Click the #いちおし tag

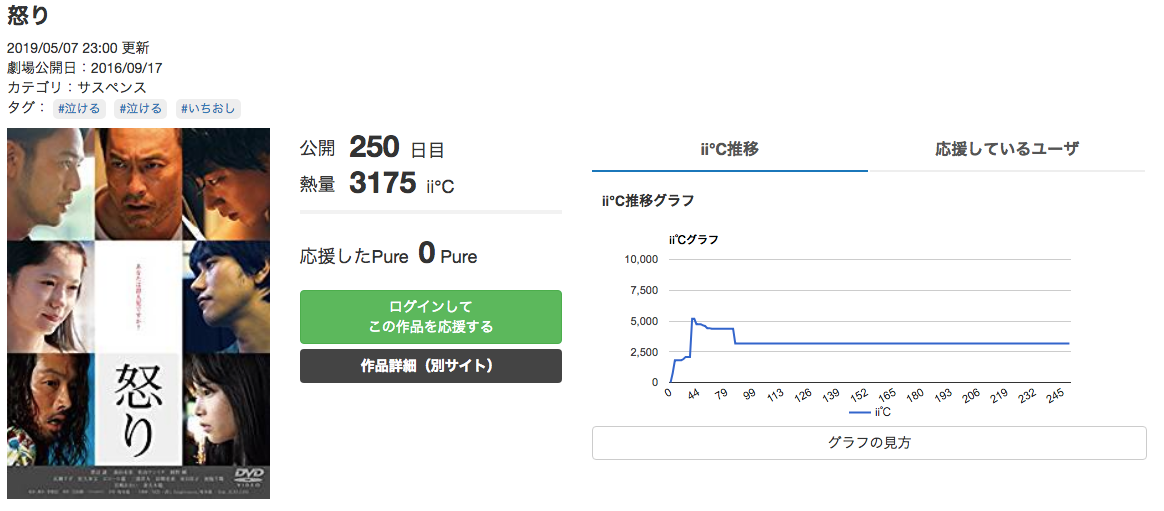click(x=208, y=109)
